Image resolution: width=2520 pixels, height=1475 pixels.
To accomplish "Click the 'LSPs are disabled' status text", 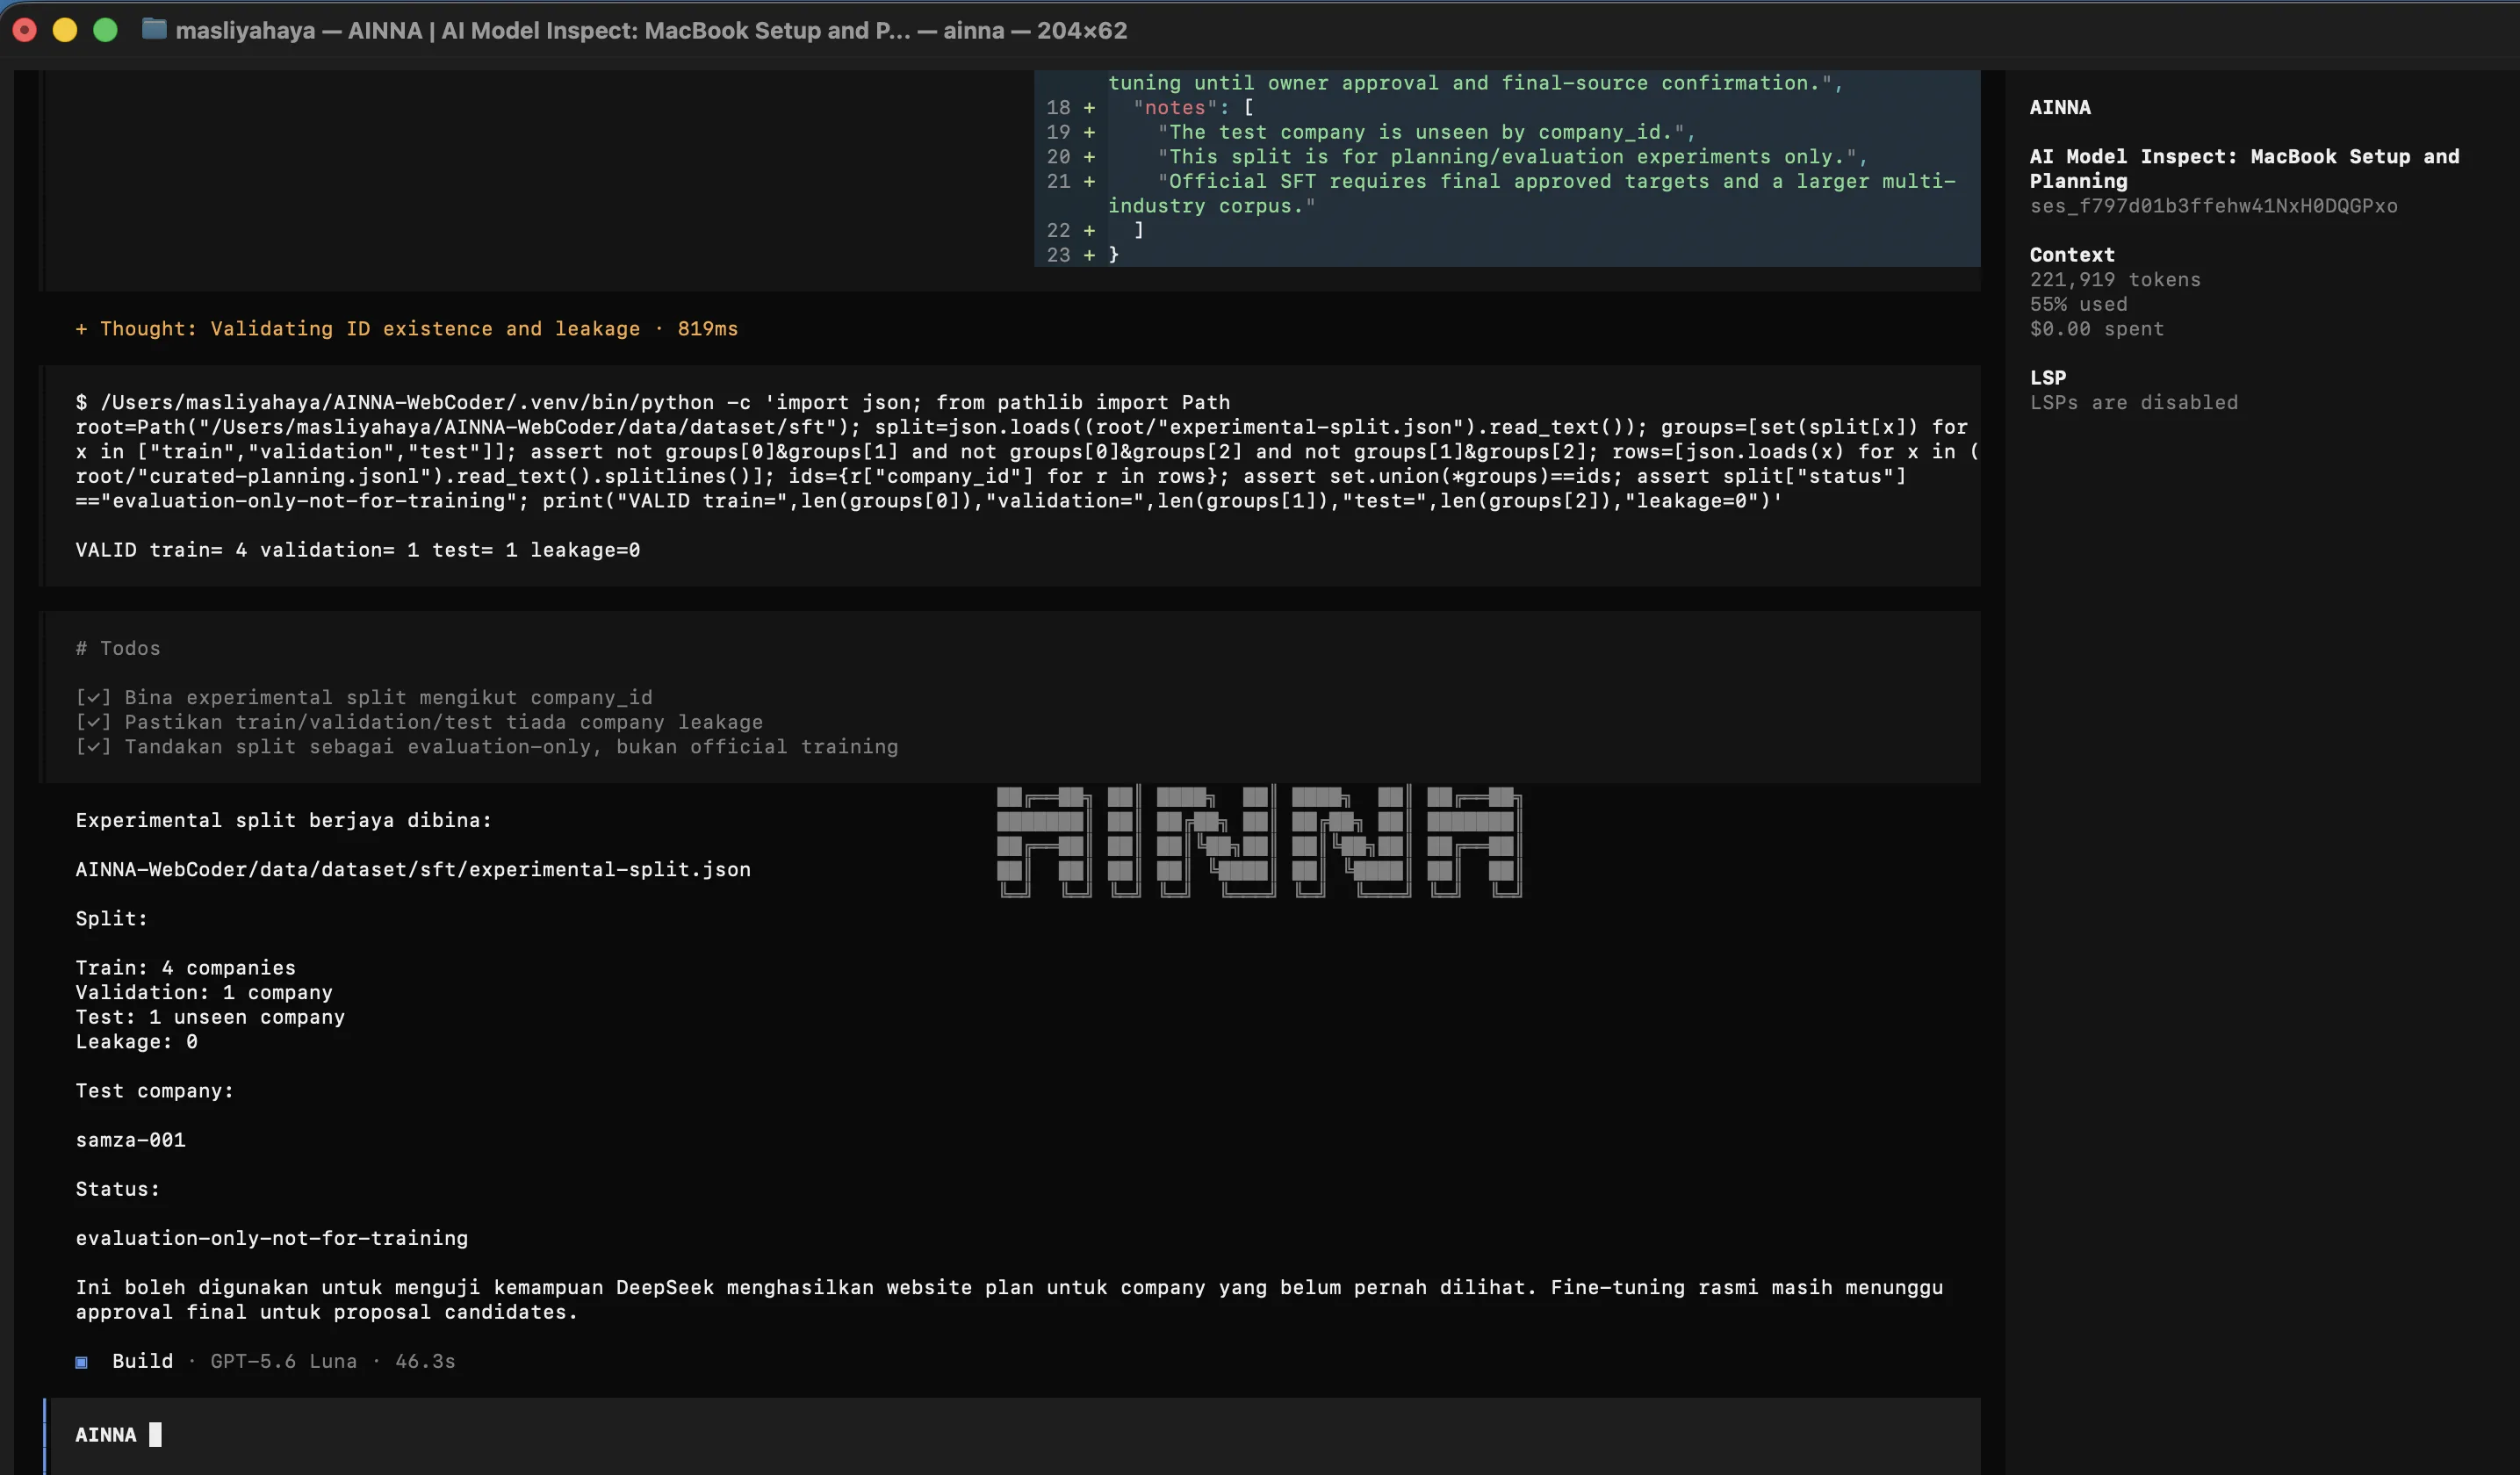I will [2134, 403].
